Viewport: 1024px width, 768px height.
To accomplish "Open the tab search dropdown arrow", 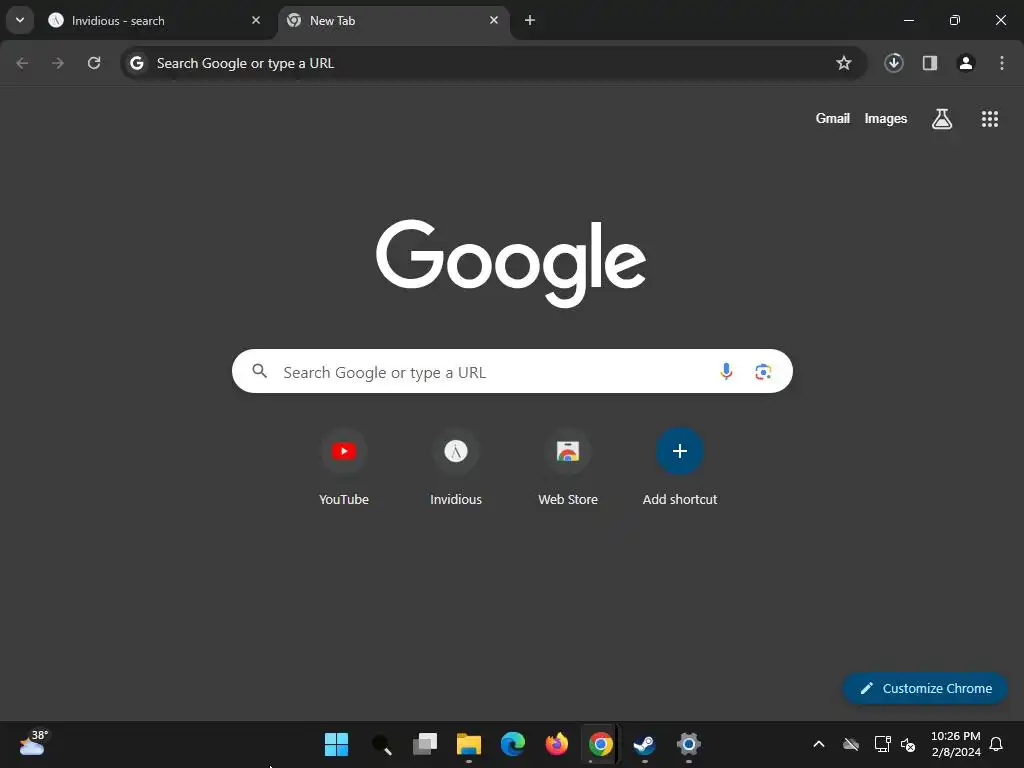I will click(20, 20).
